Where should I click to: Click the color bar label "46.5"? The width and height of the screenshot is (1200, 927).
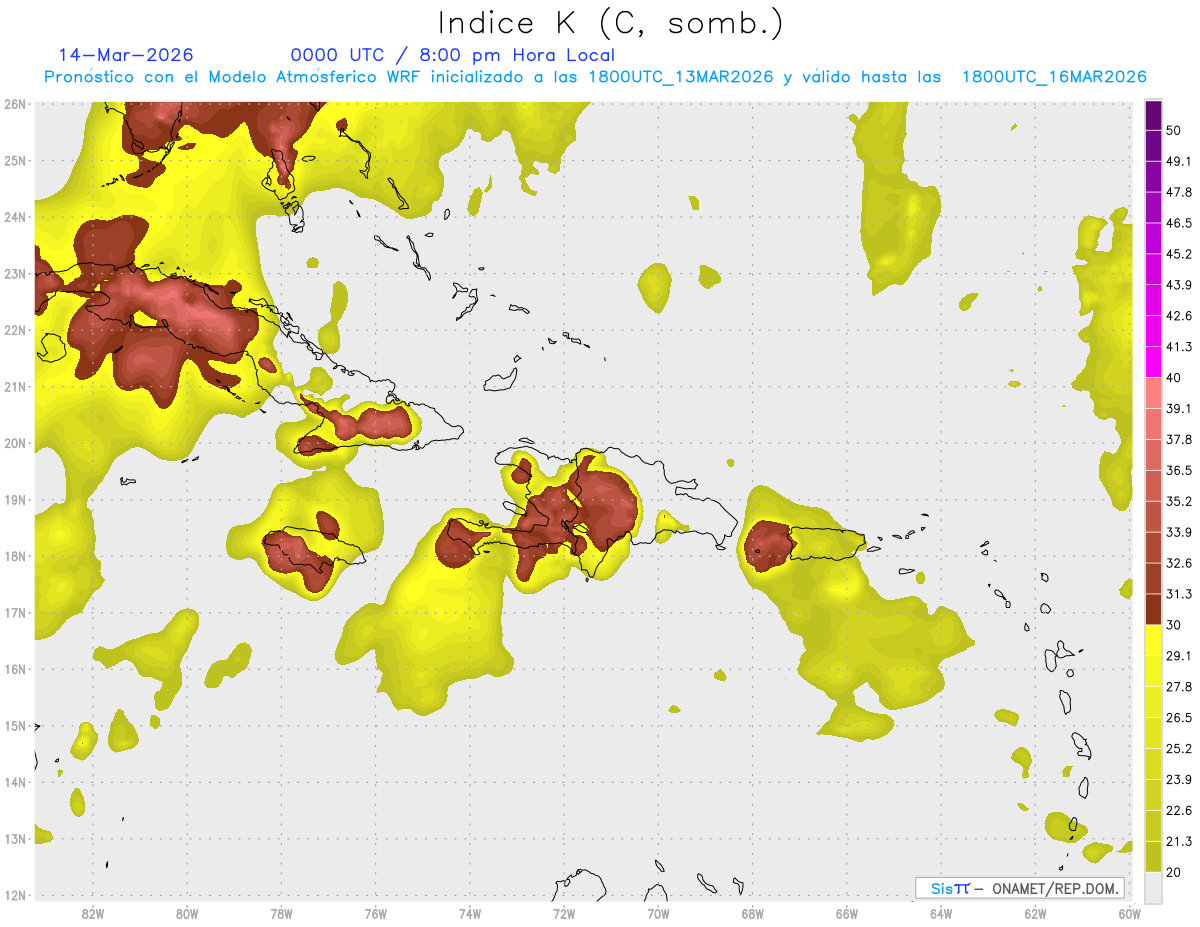pos(1179,224)
